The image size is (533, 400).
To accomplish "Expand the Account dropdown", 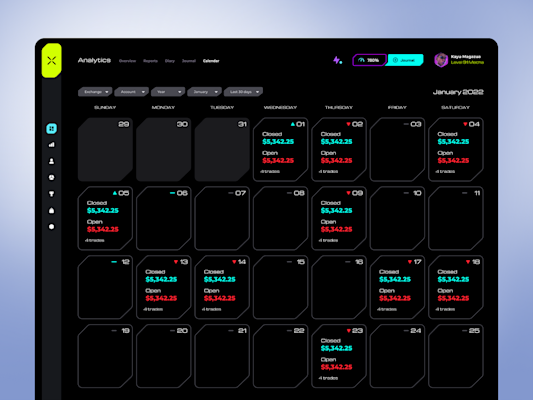I will click(132, 92).
